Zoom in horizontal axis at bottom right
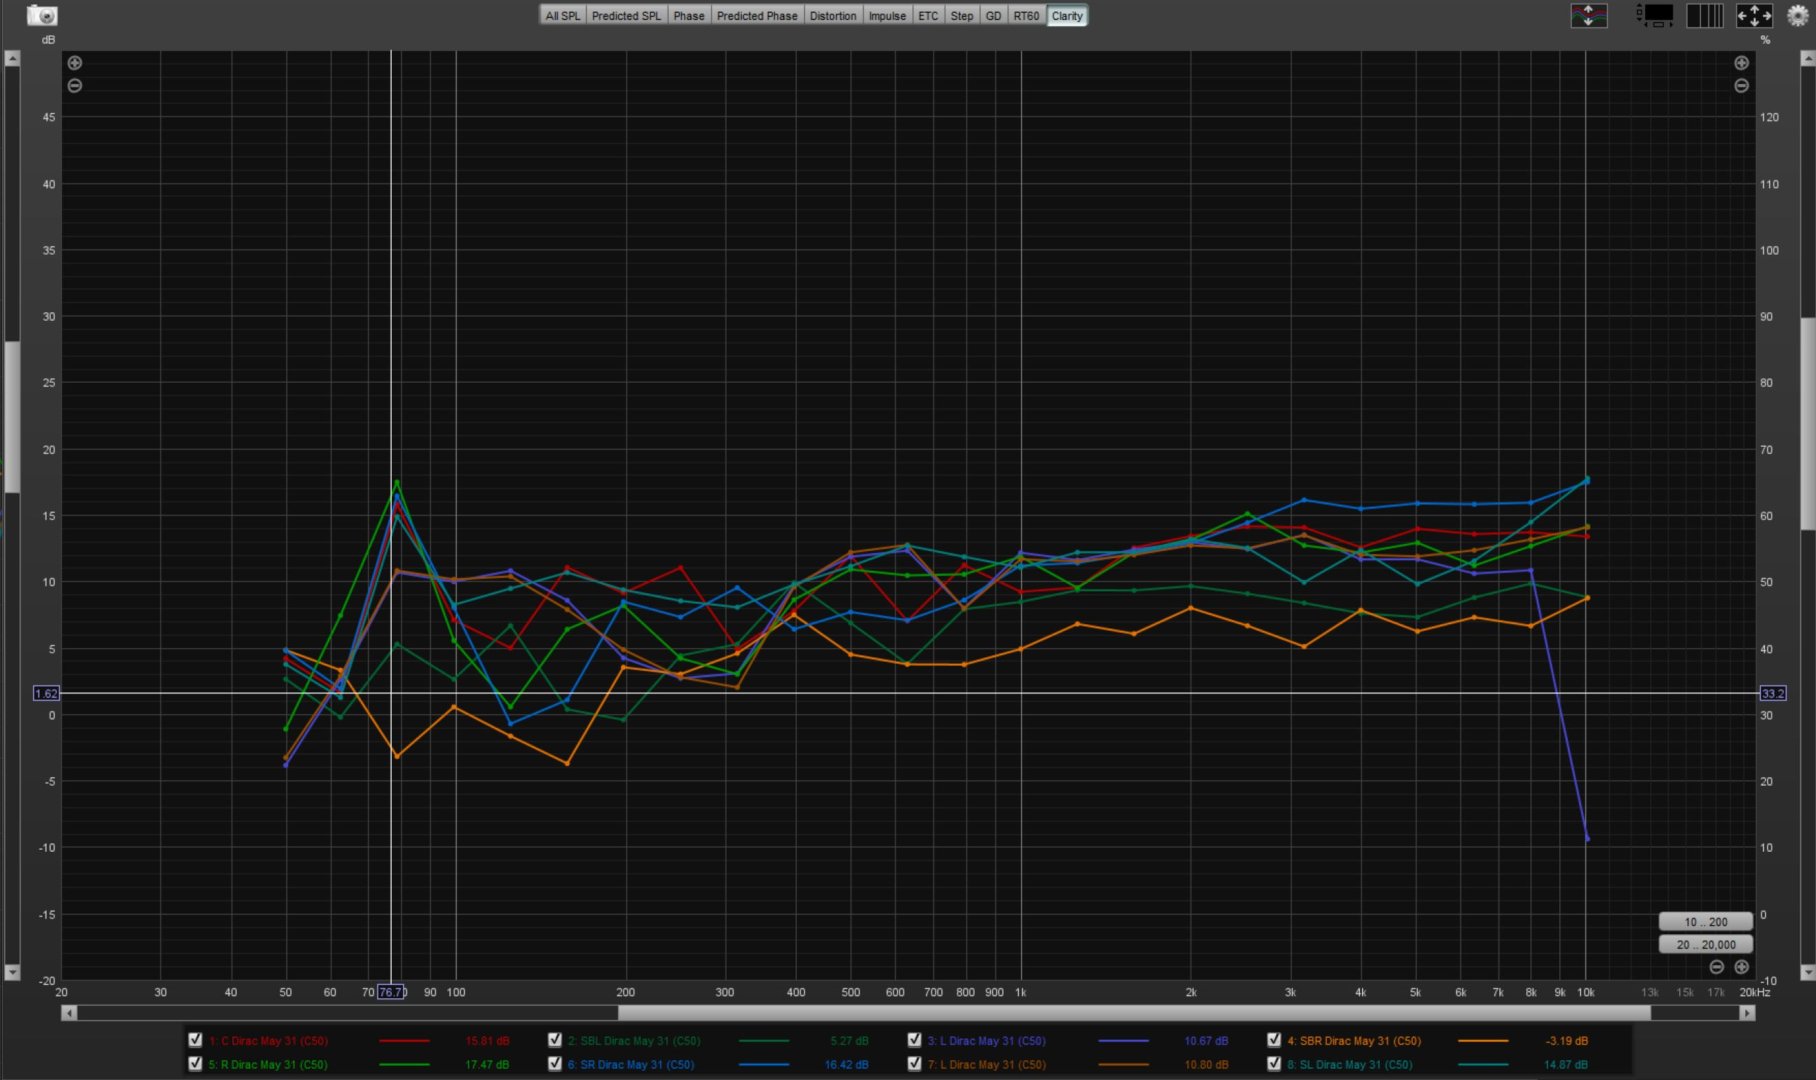 pyautogui.click(x=1741, y=967)
